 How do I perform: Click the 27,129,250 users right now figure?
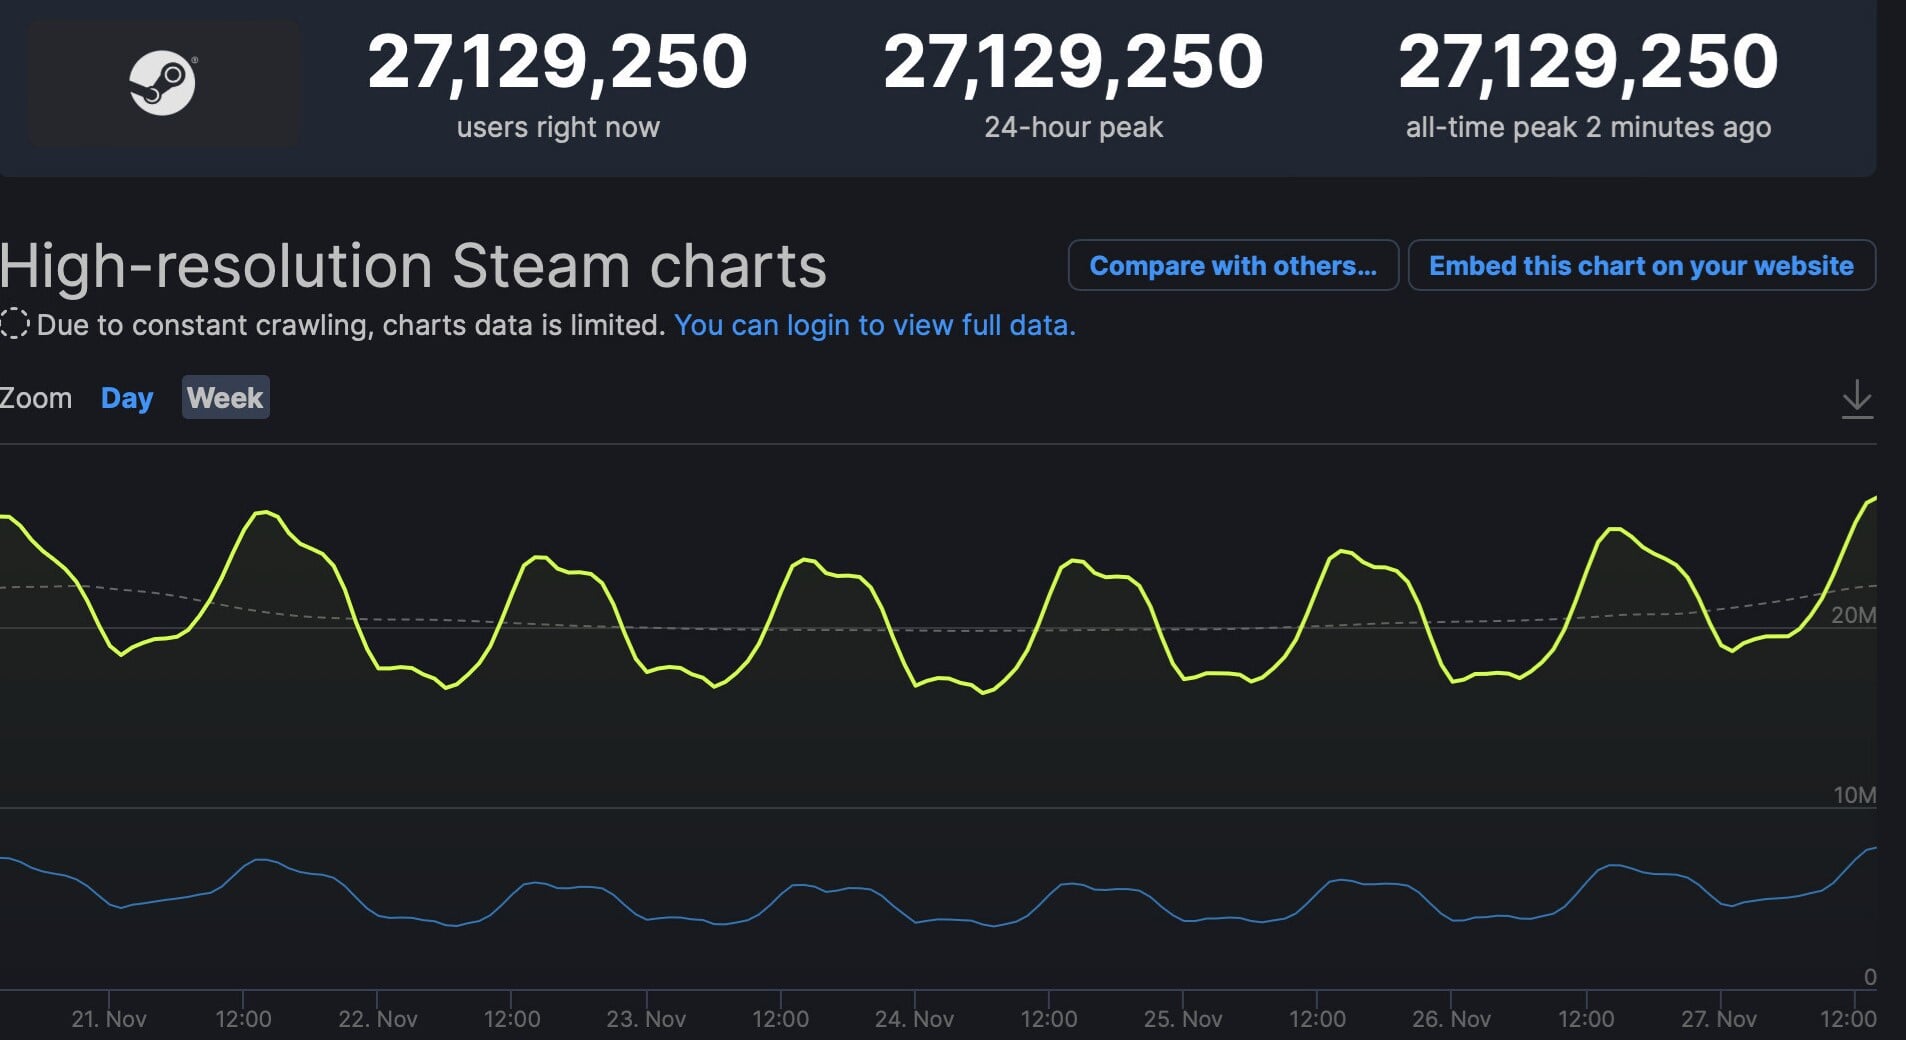pos(558,61)
